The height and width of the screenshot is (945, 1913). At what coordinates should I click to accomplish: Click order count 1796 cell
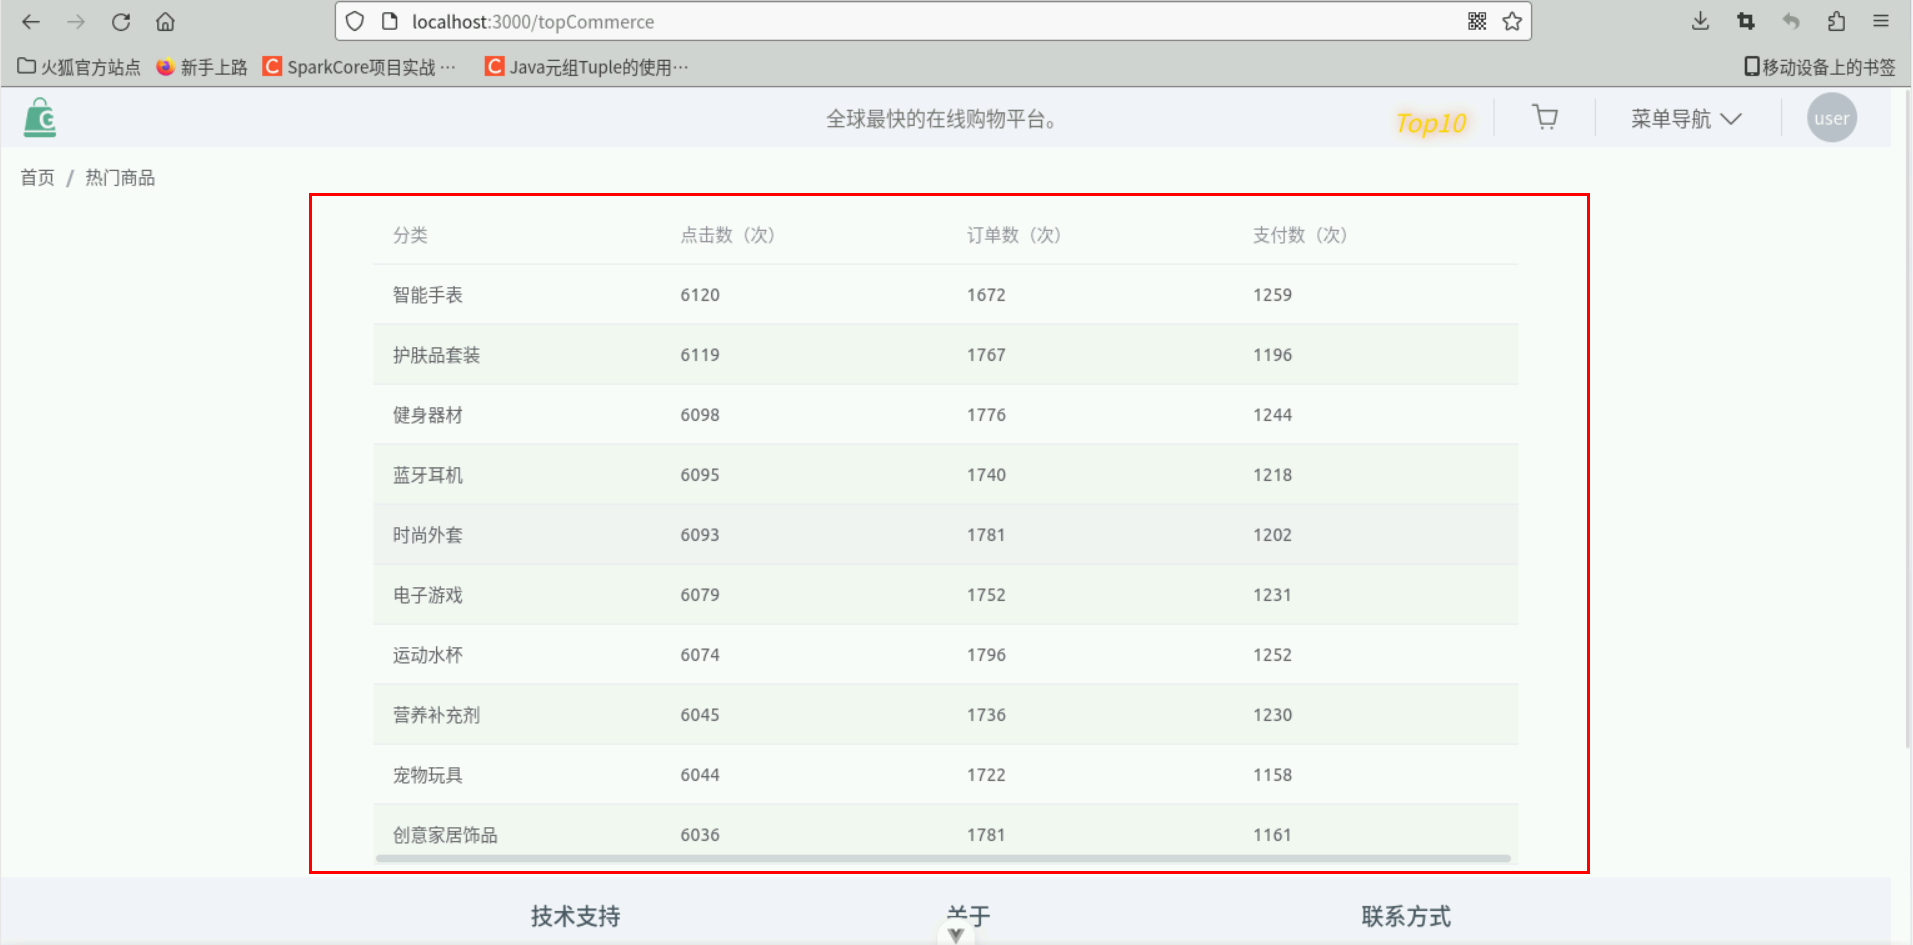point(986,655)
